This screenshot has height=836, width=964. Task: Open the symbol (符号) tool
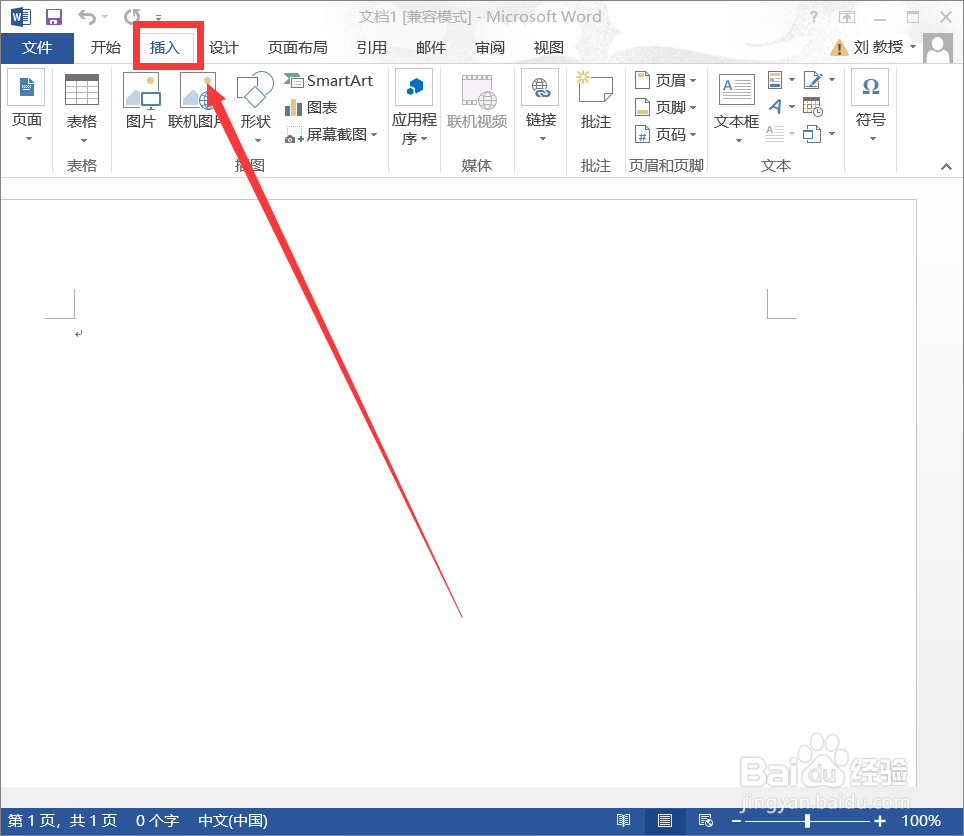click(x=869, y=100)
